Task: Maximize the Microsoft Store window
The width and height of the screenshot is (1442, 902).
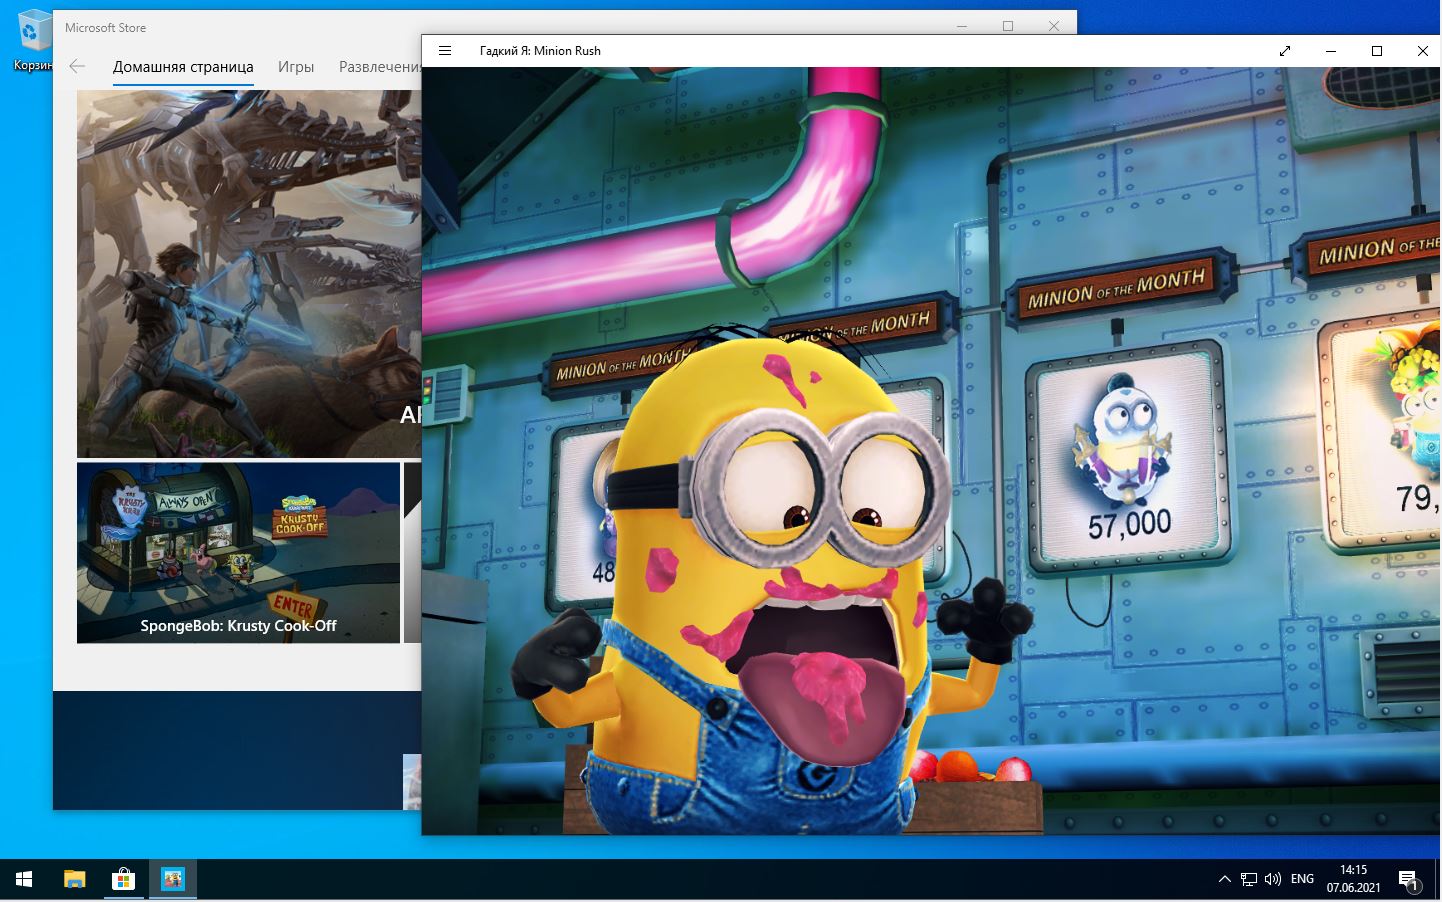Action: click(x=1008, y=27)
